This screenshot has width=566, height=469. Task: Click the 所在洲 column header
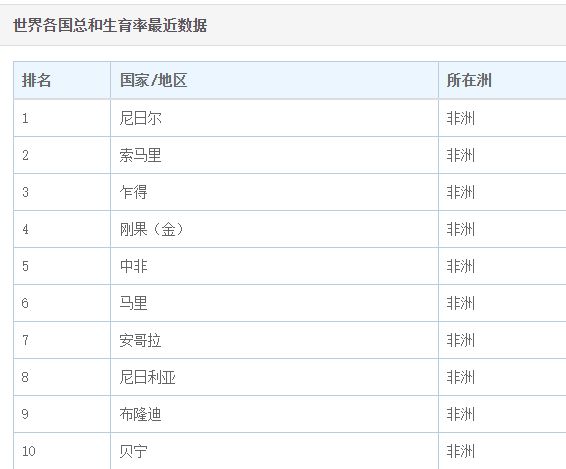pyautogui.click(x=502, y=80)
